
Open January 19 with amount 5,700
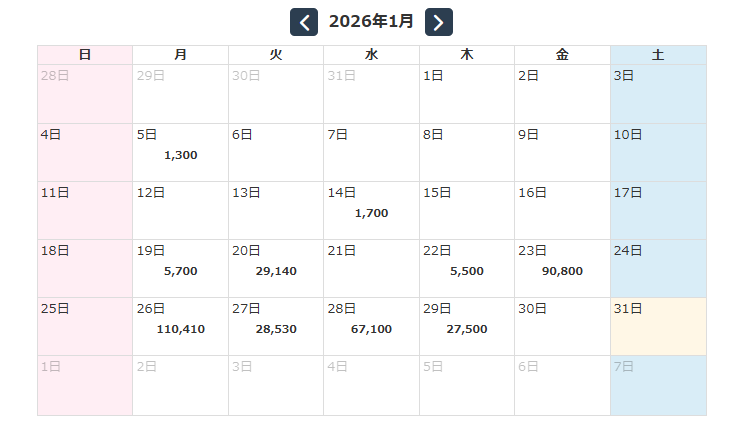click(180, 269)
